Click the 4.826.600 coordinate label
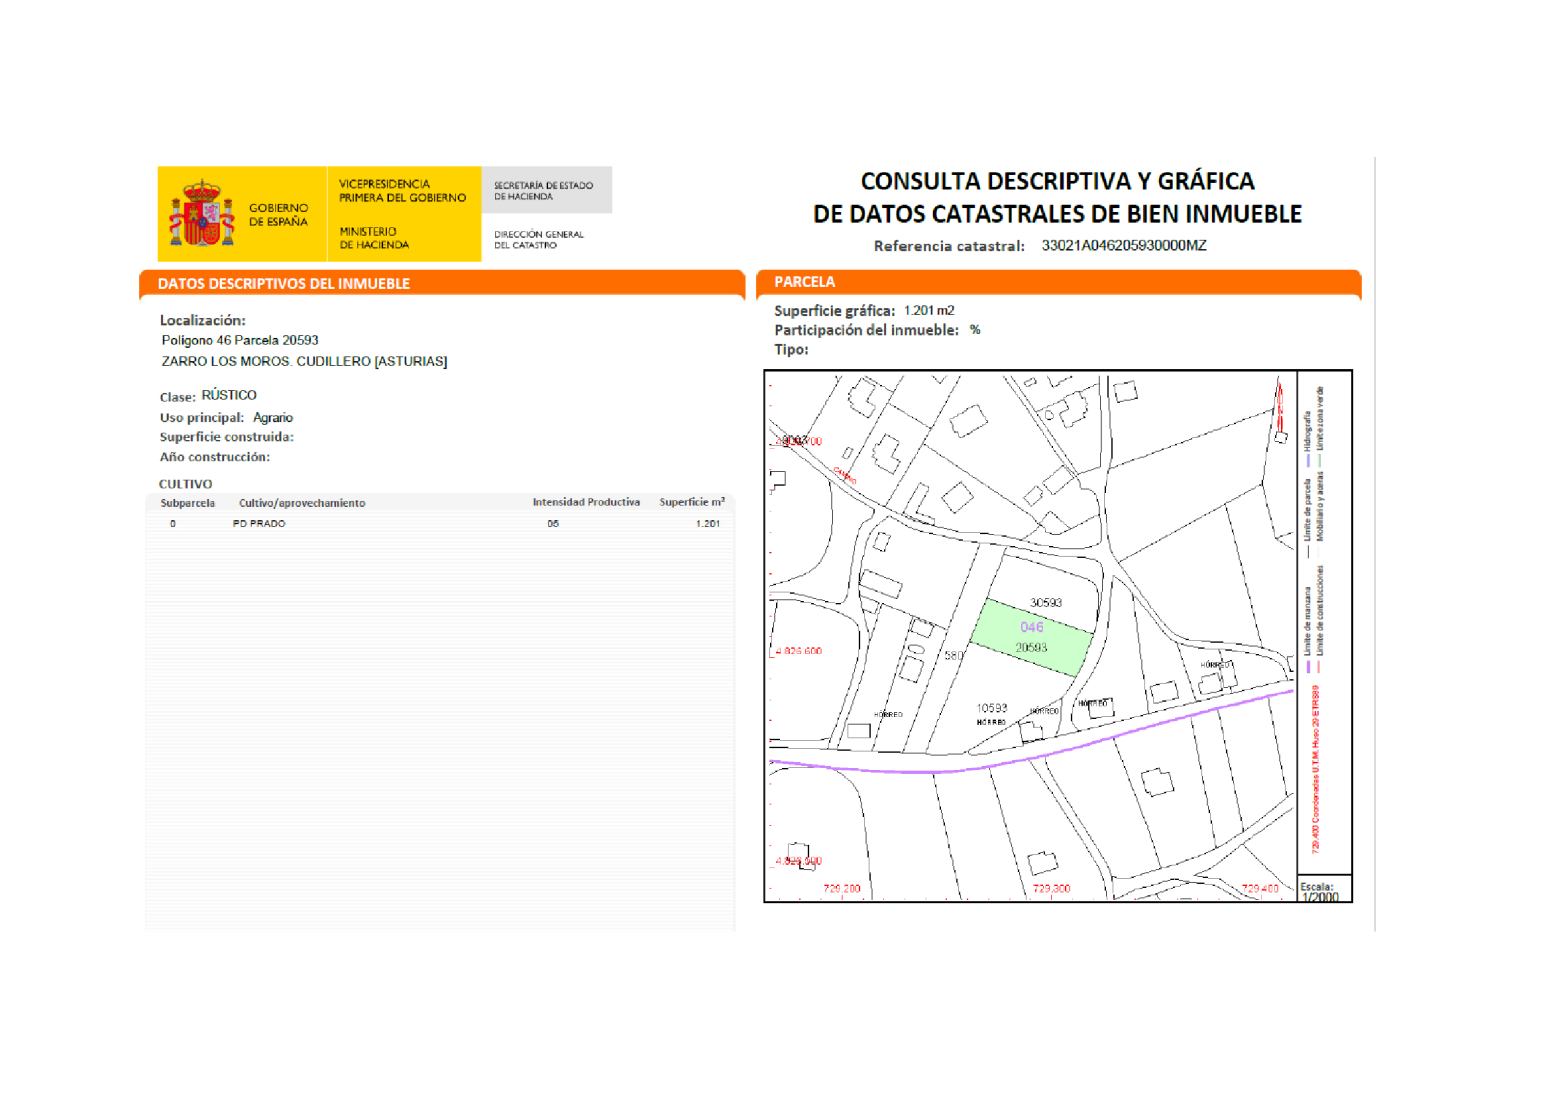1550x1096 pixels. 799,651
